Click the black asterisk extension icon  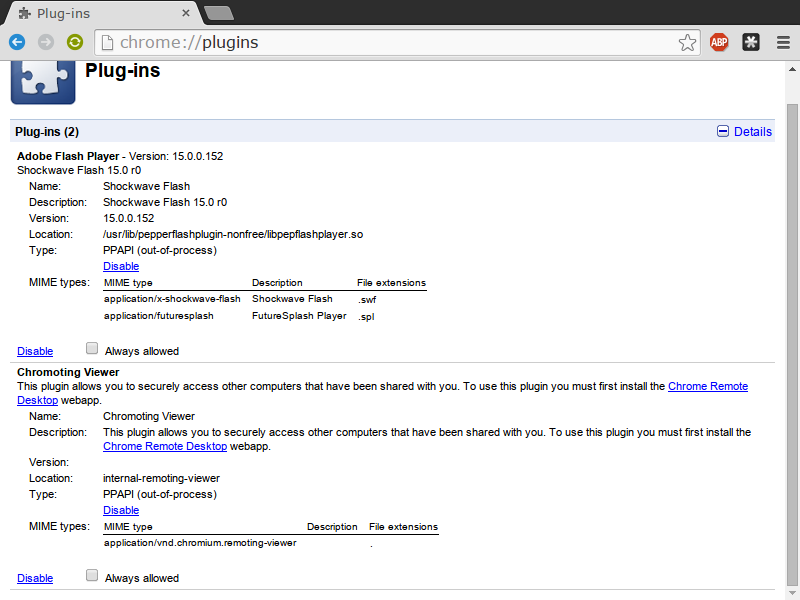tap(751, 42)
